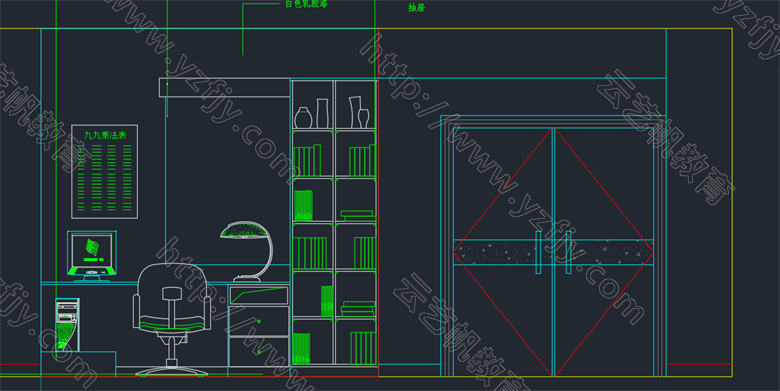Image resolution: width=780 pixels, height=391 pixels.
Task: Select the step platform beside computer tower
Action: [79, 364]
